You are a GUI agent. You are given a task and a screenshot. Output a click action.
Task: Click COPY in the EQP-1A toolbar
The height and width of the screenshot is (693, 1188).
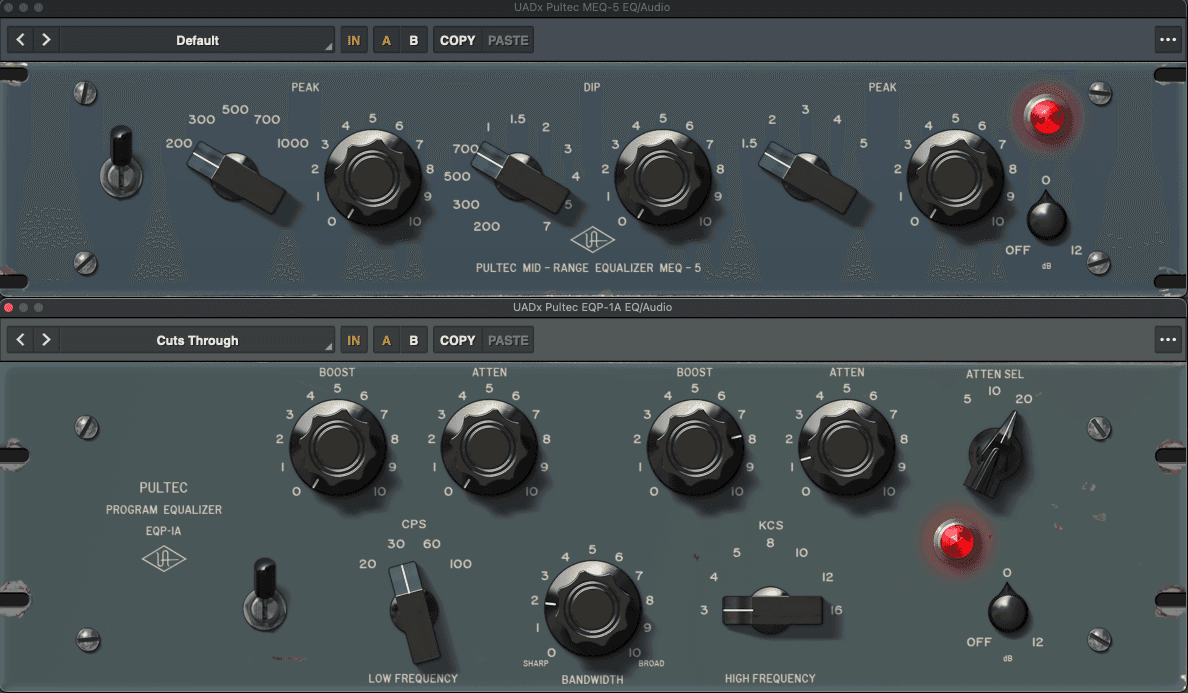click(x=458, y=340)
